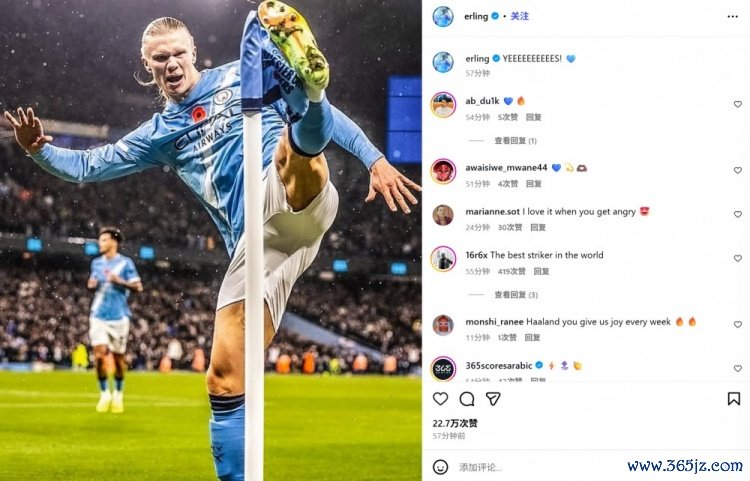Like ab_du1k's comment with its heart
The image size is (750, 481).
(x=738, y=104)
